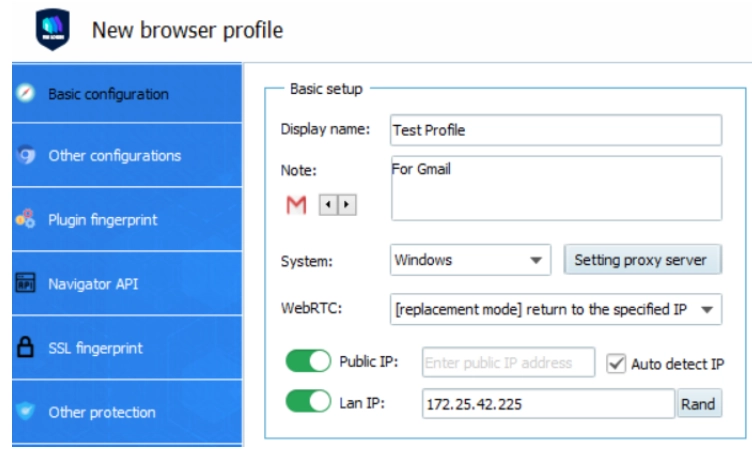
Task: Click the 'WebRTC:' label
Action: point(311,308)
